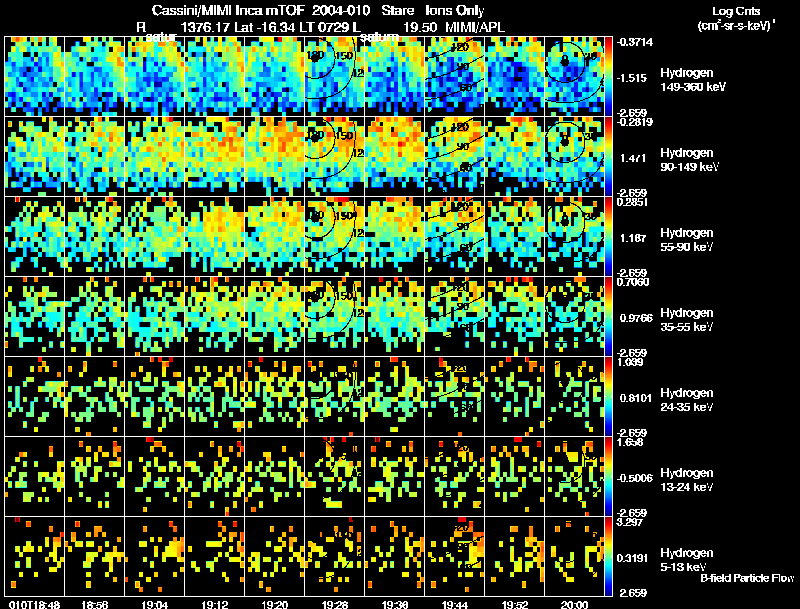Open the 24-35 keV panel at 18:56
The height and width of the screenshot is (609, 800).
[94, 396]
